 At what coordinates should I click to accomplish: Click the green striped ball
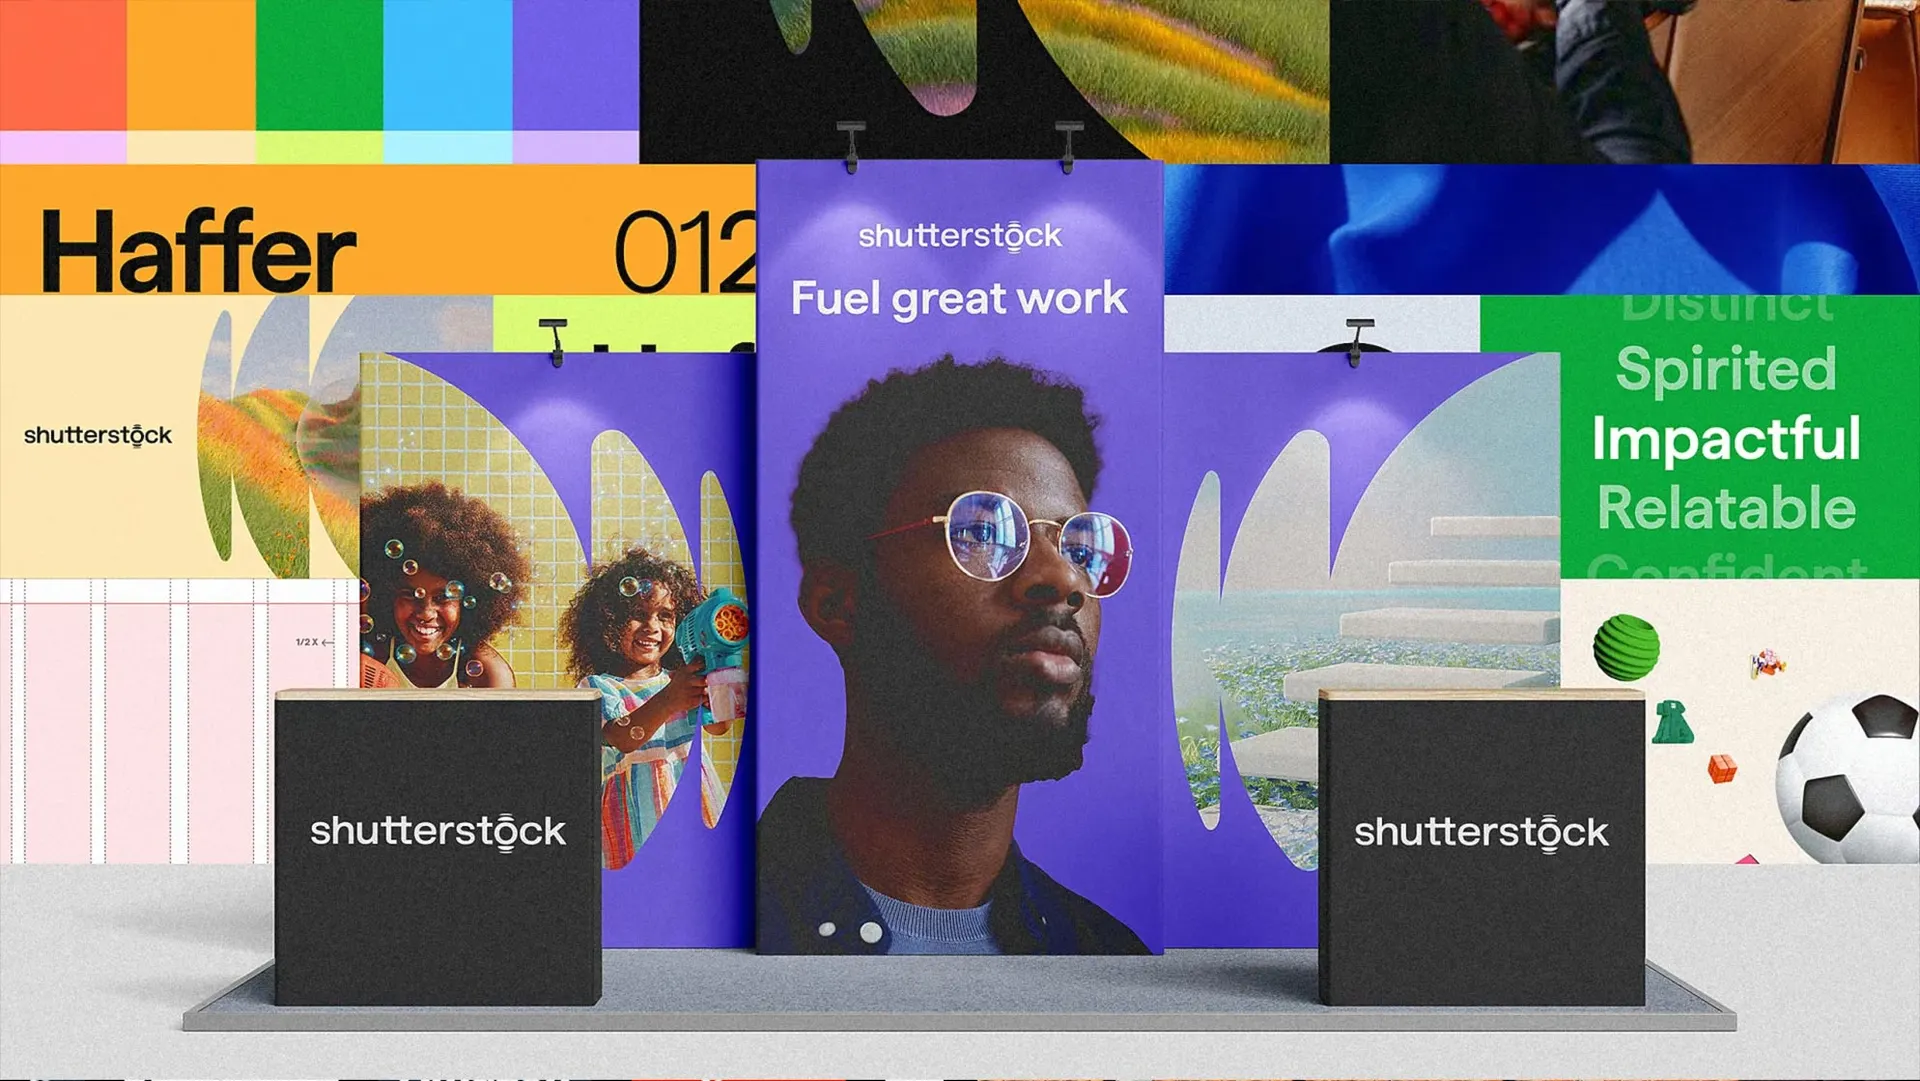(1626, 647)
